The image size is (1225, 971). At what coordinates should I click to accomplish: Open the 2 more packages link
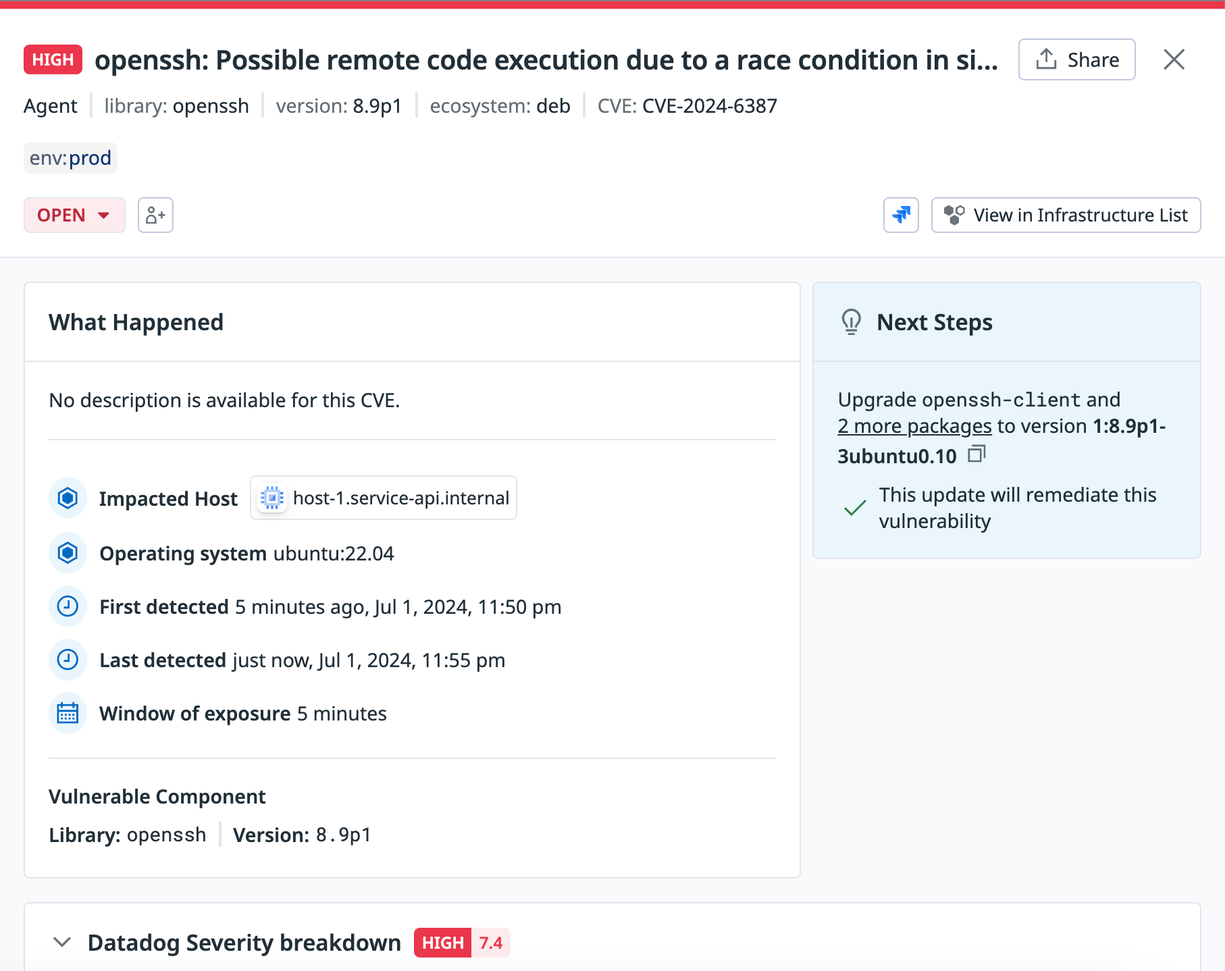point(914,426)
